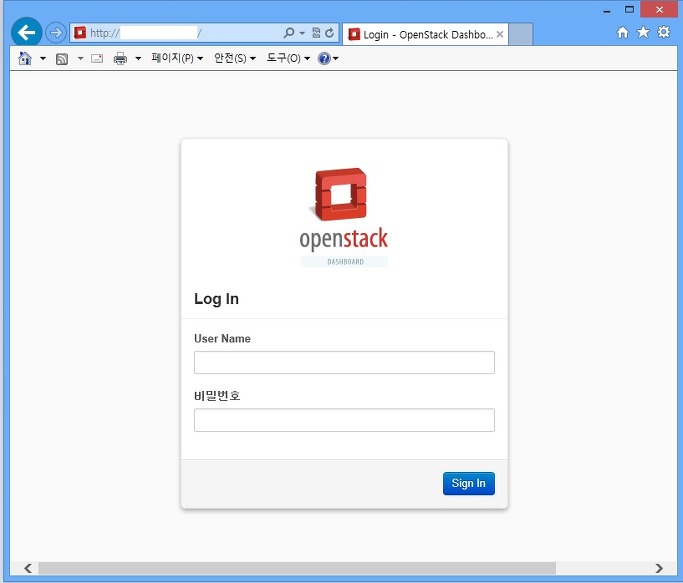Image resolution: width=683 pixels, height=583 pixels.
Task: Open the Tools gear icon
Action: pos(664,32)
